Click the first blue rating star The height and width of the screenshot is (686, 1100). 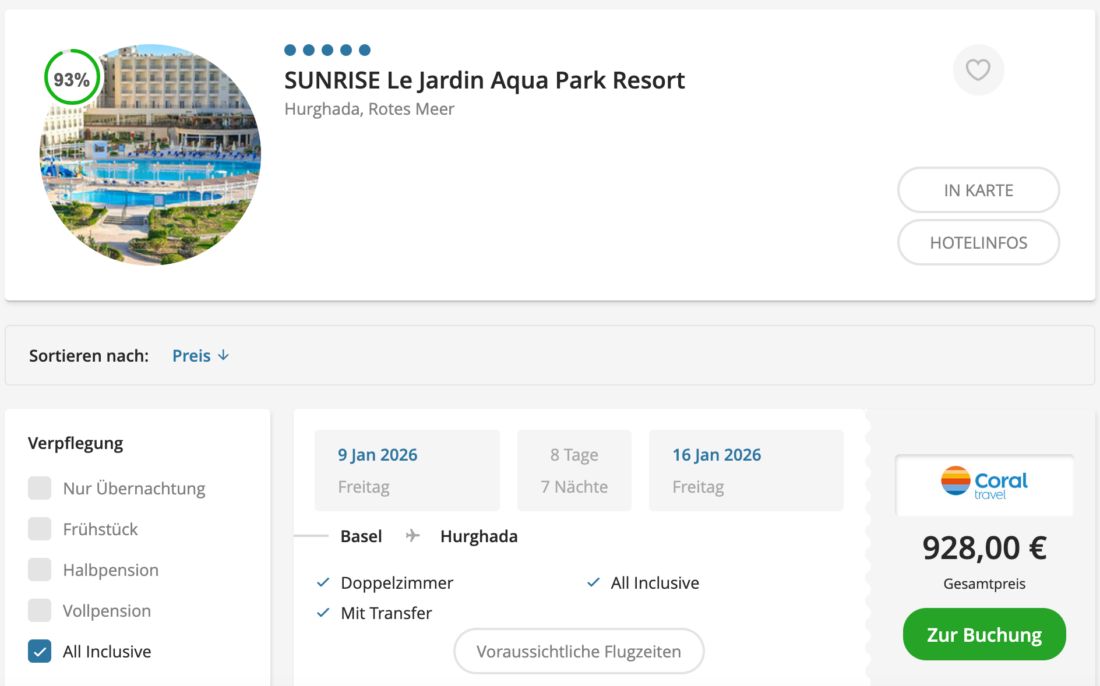289,48
